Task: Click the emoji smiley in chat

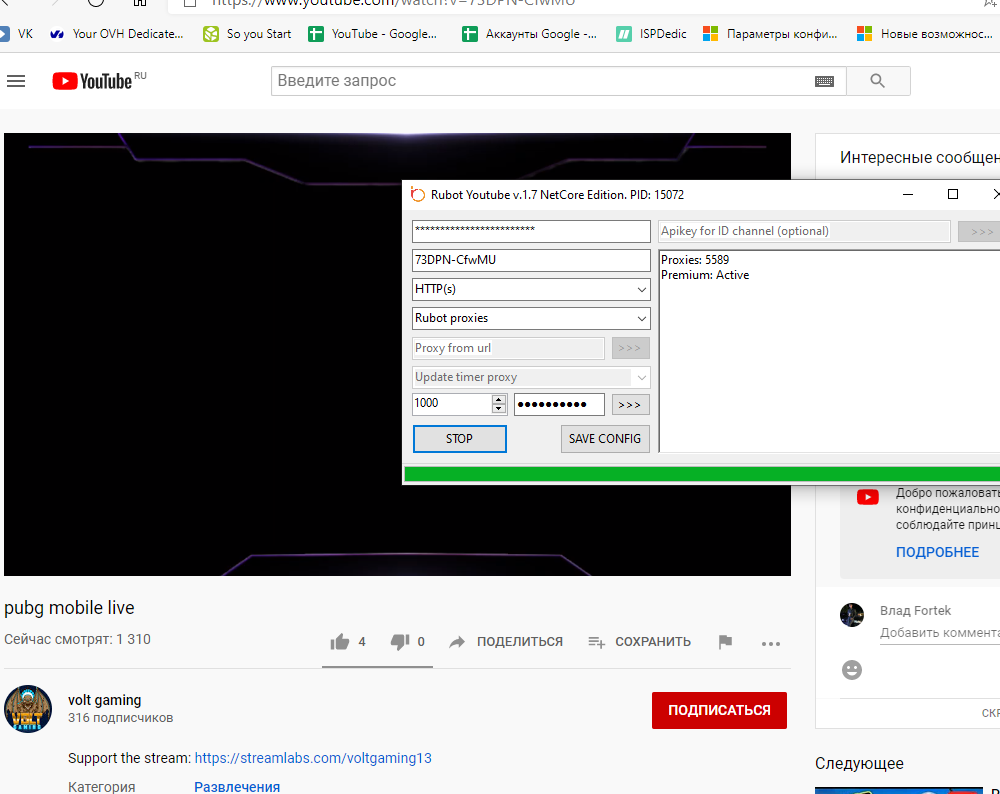Action: [852, 670]
